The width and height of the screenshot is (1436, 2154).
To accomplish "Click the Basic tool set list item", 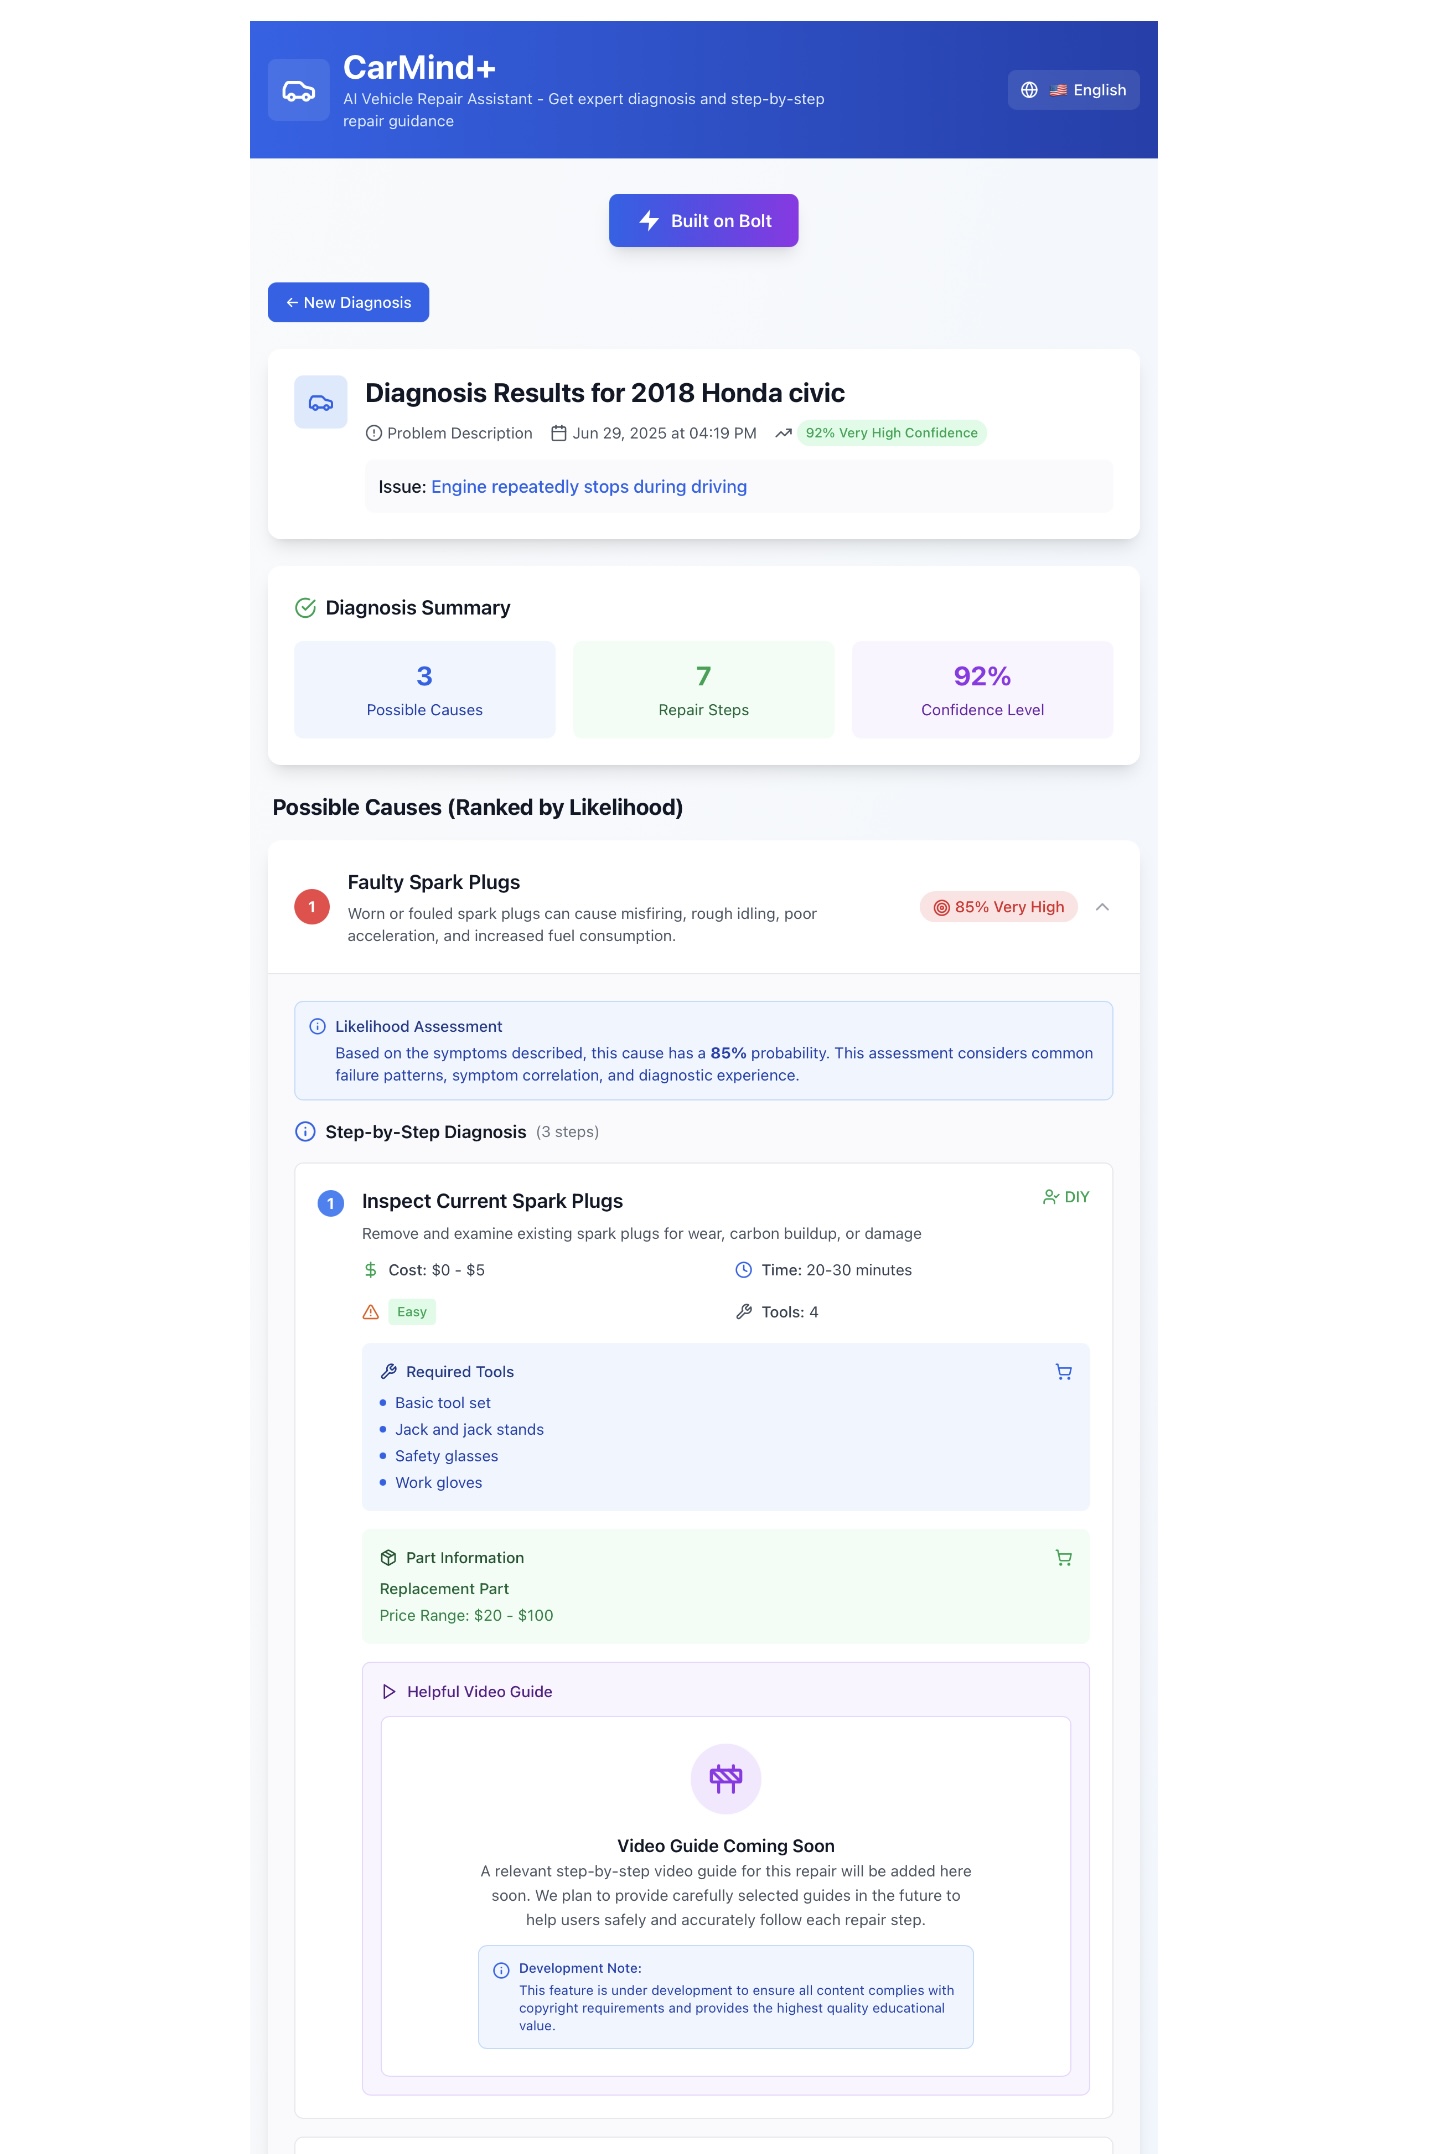I will click(443, 1403).
